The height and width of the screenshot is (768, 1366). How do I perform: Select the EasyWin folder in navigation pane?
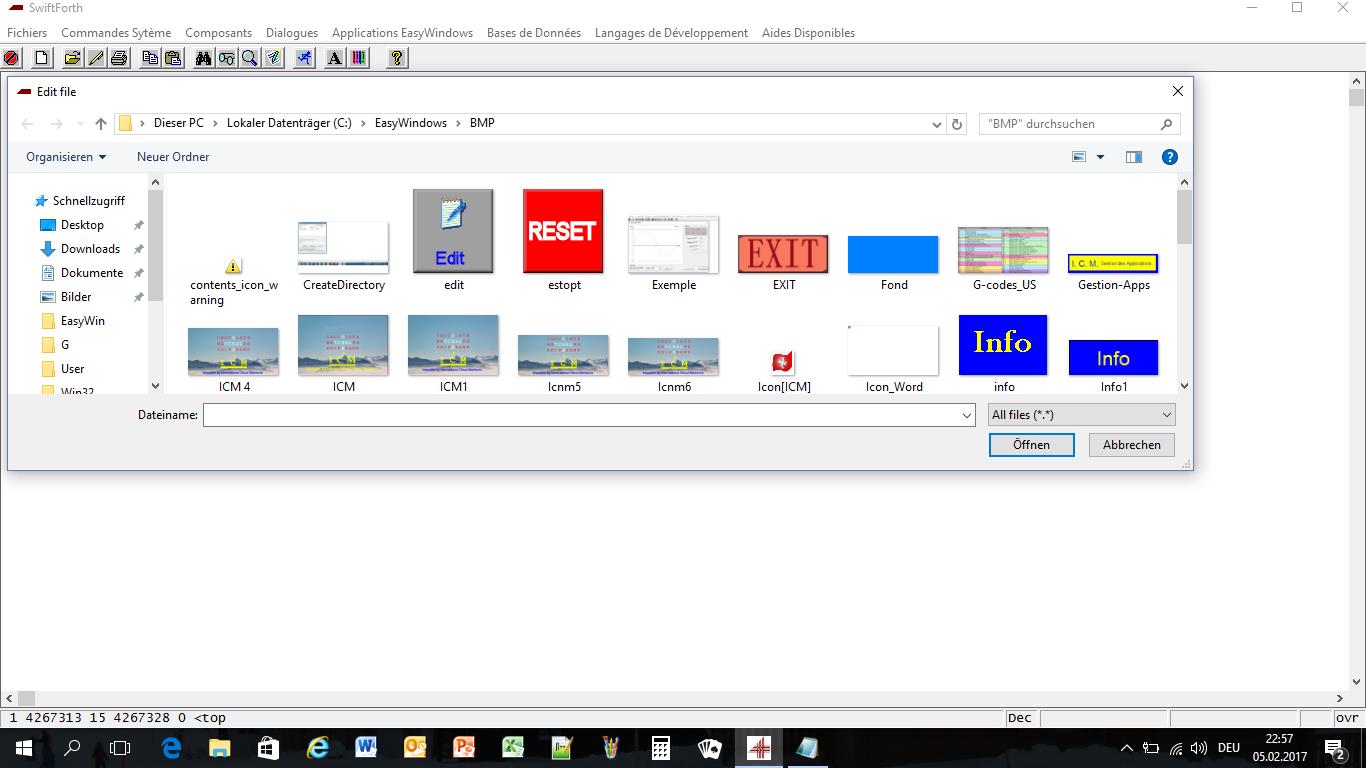coord(83,321)
